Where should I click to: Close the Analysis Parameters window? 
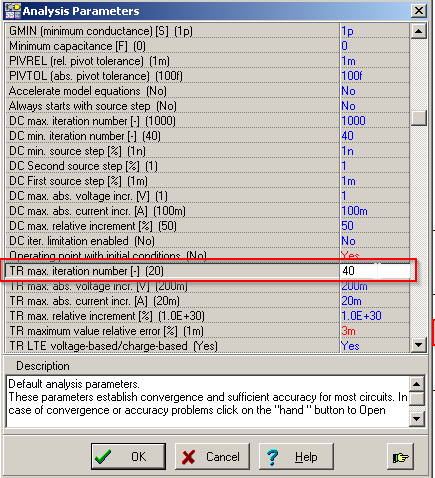[419, 11]
